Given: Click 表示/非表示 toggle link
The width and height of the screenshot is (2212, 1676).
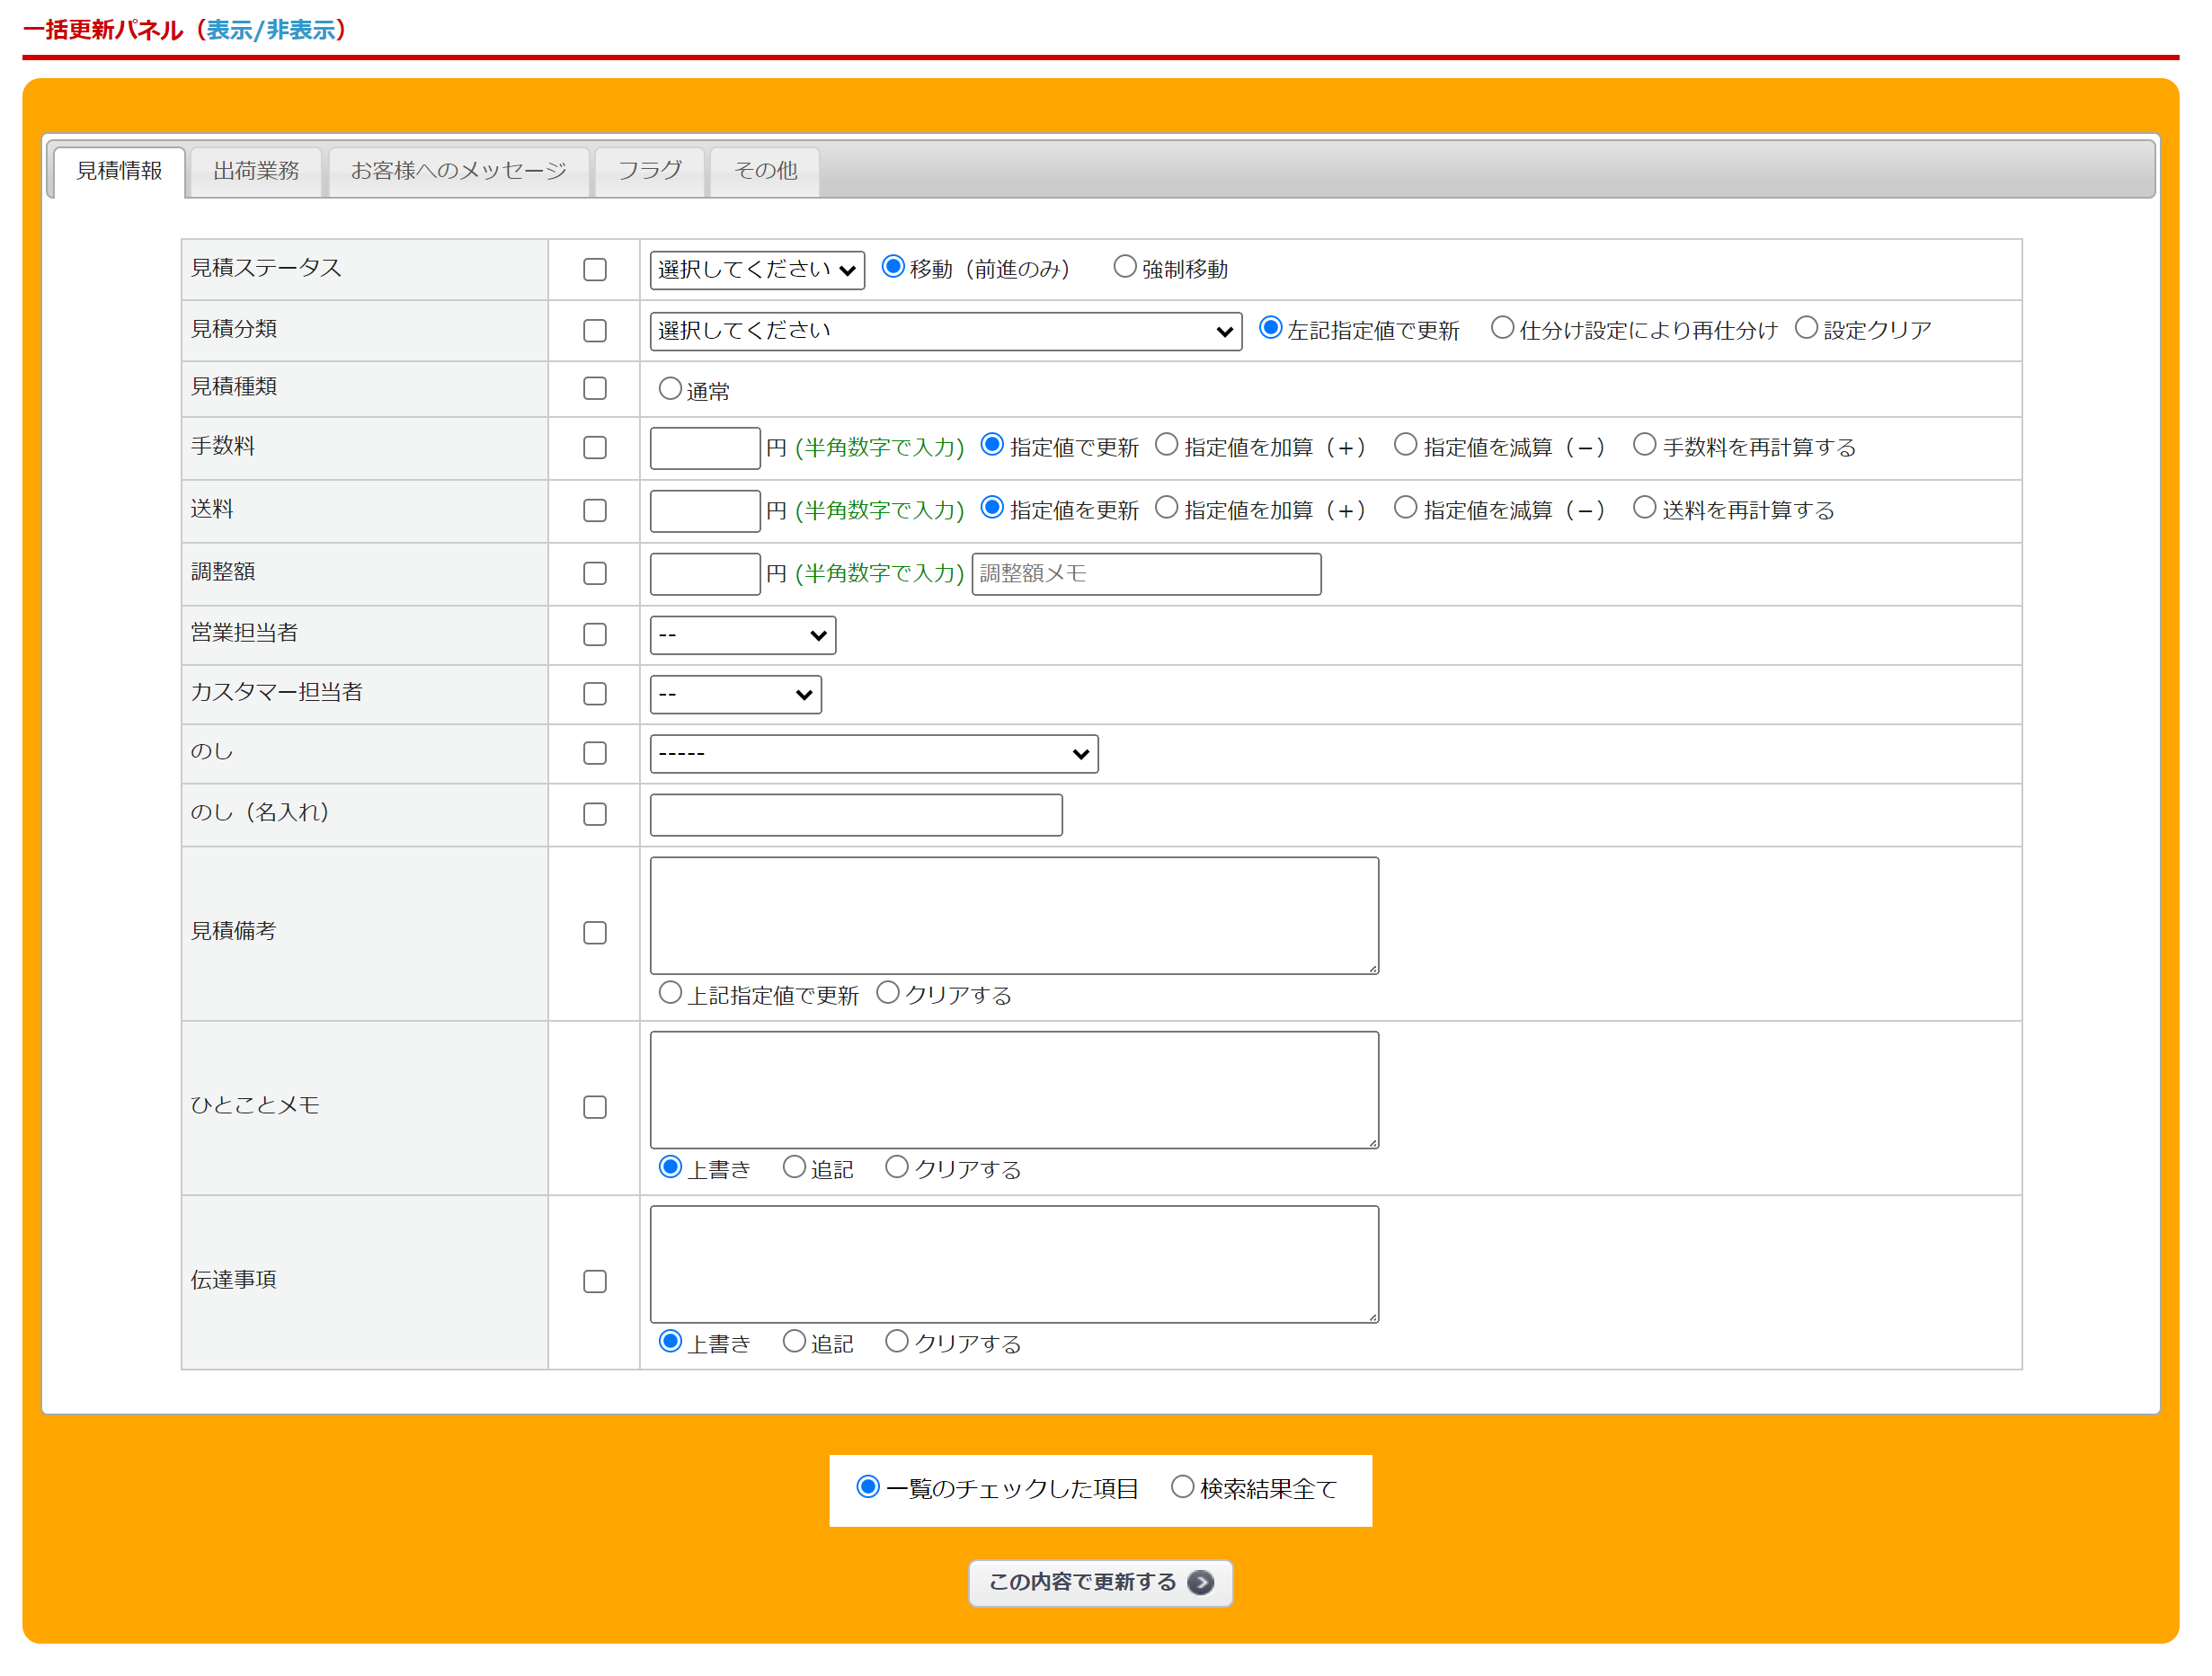Looking at the screenshot, I should point(271,30).
